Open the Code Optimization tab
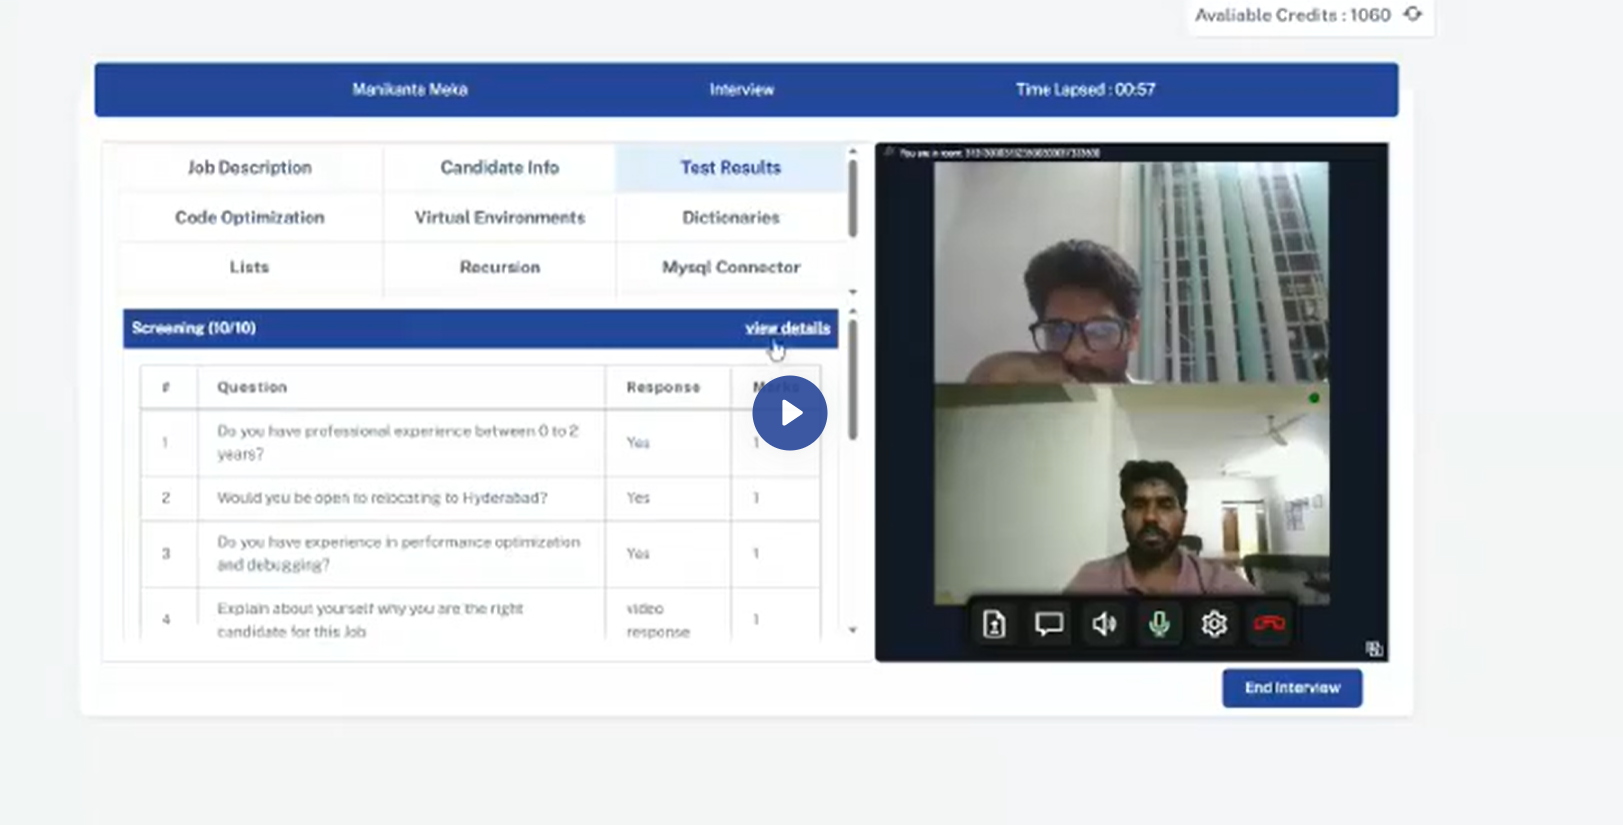Image resolution: width=1623 pixels, height=825 pixels. point(250,217)
